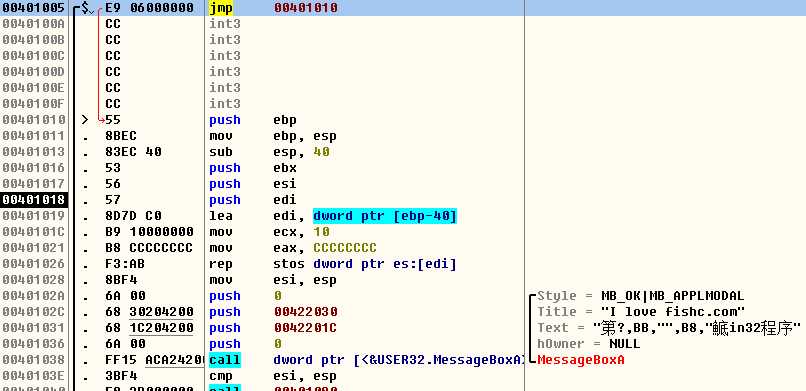Select address 00401010

(x=33, y=120)
